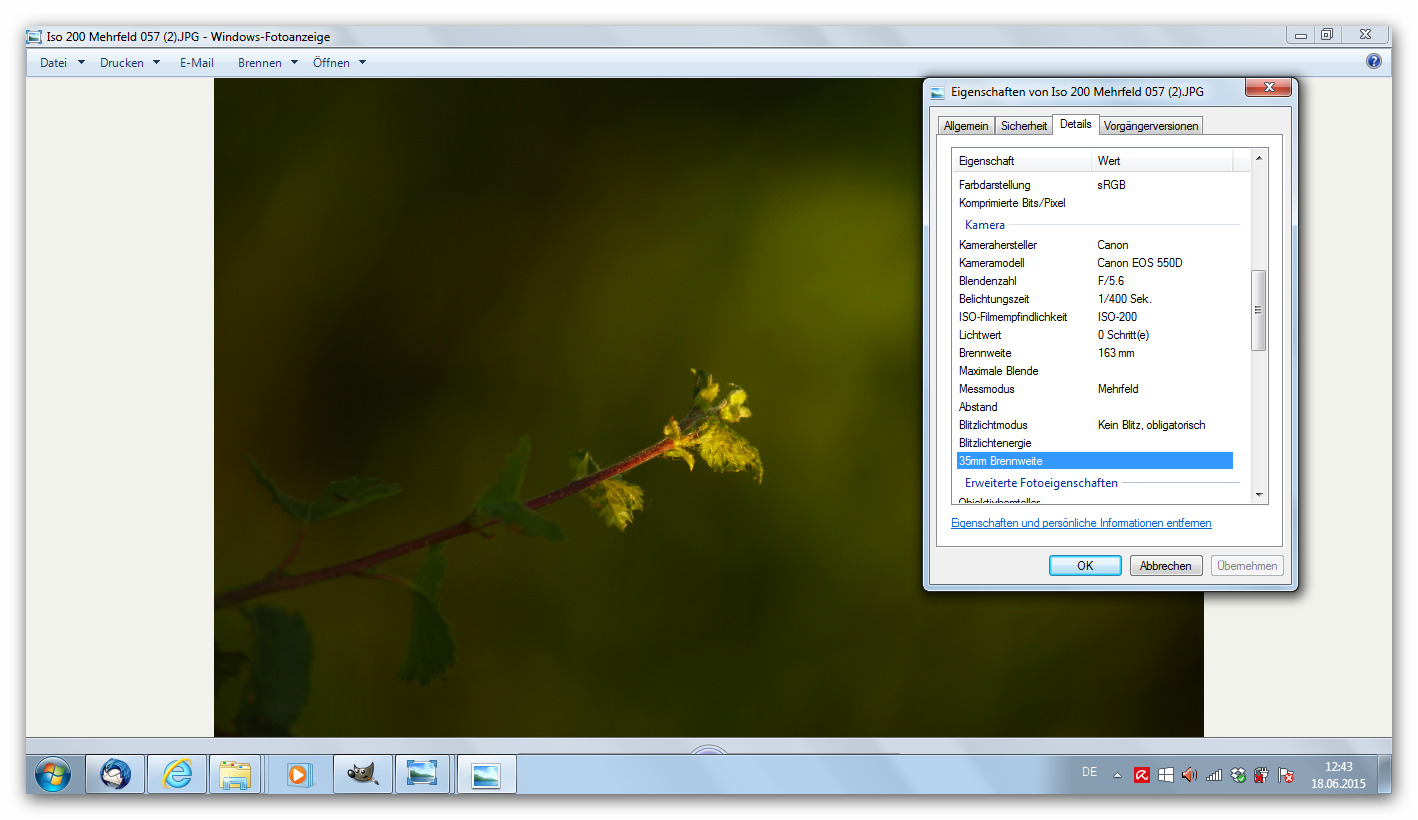Click the scroll-up arrow of details list
The image size is (1418, 820).
tap(1259, 158)
